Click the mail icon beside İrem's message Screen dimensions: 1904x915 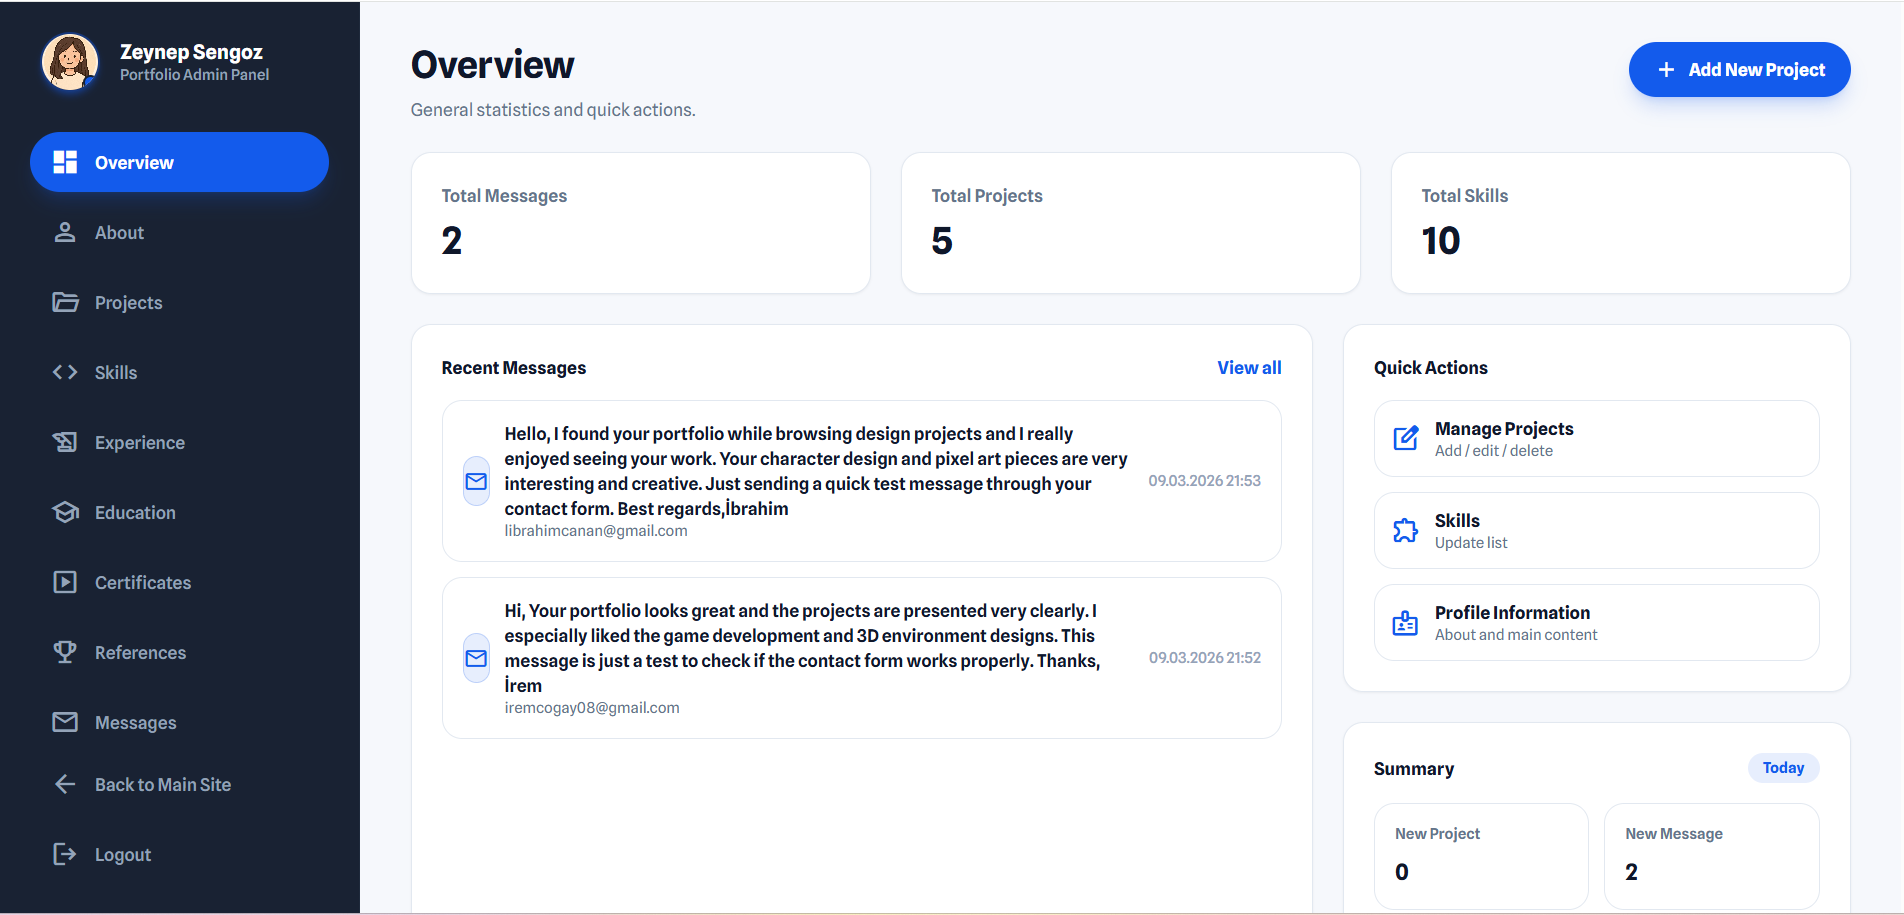[477, 658]
